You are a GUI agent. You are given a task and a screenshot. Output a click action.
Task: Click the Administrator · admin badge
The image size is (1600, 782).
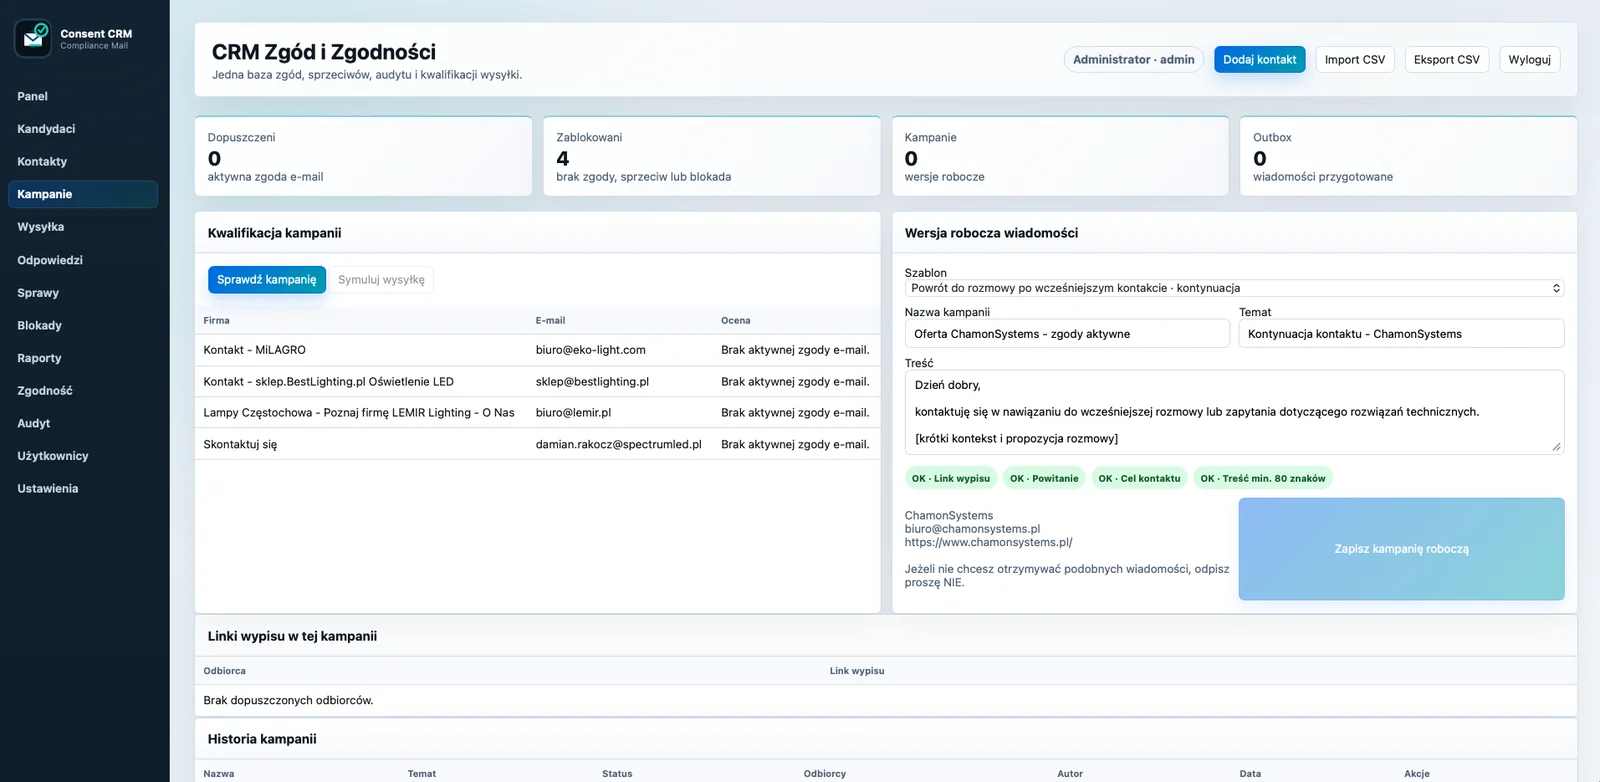coord(1133,60)
